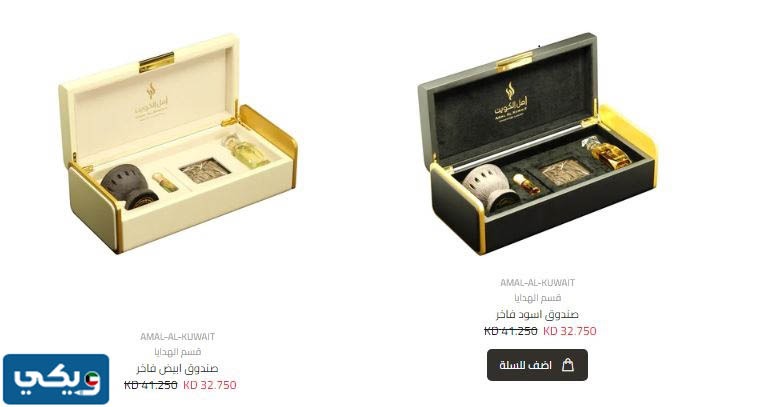This screenshot has width=778, height=407.
Task: Open قسم الهدايا category under black box
Action: [537, 298]
